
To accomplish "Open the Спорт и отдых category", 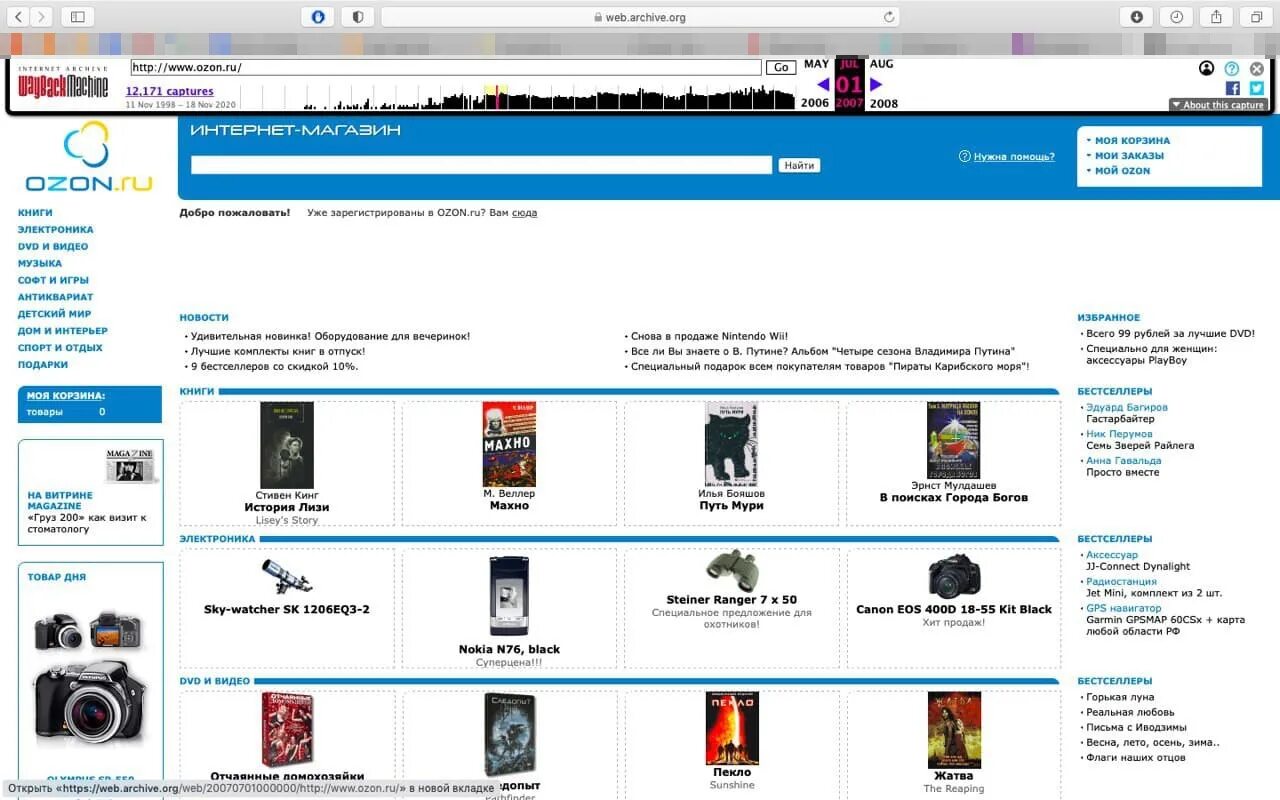I will pyautogui.click(x=60, y=348).
